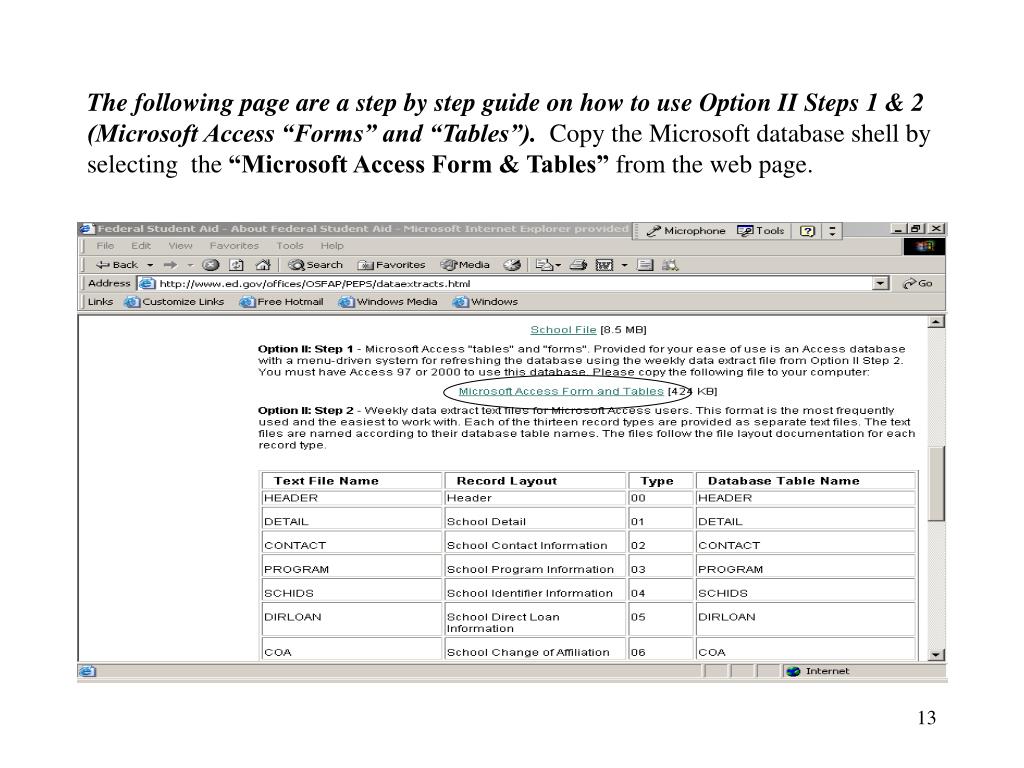1024x768 pixels.
Task: Click the Go button beside address bar
Action: 918,283
